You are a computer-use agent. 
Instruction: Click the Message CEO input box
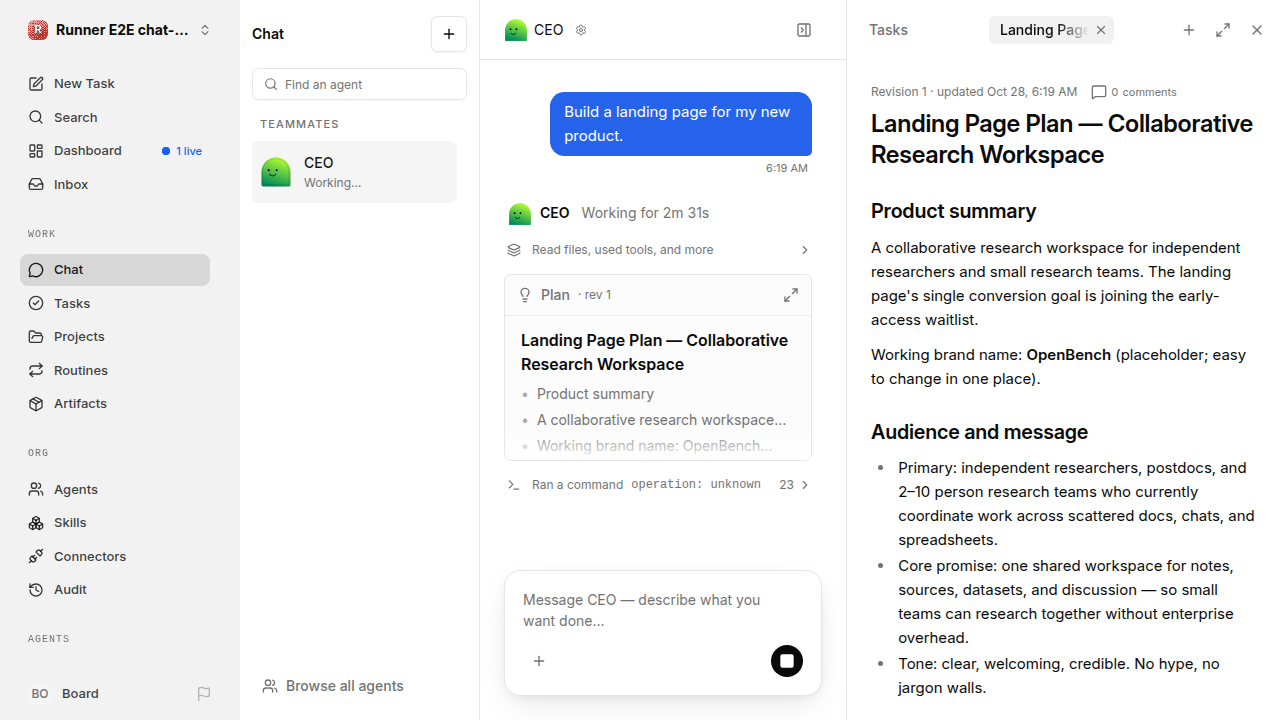[x=662, y=610]
